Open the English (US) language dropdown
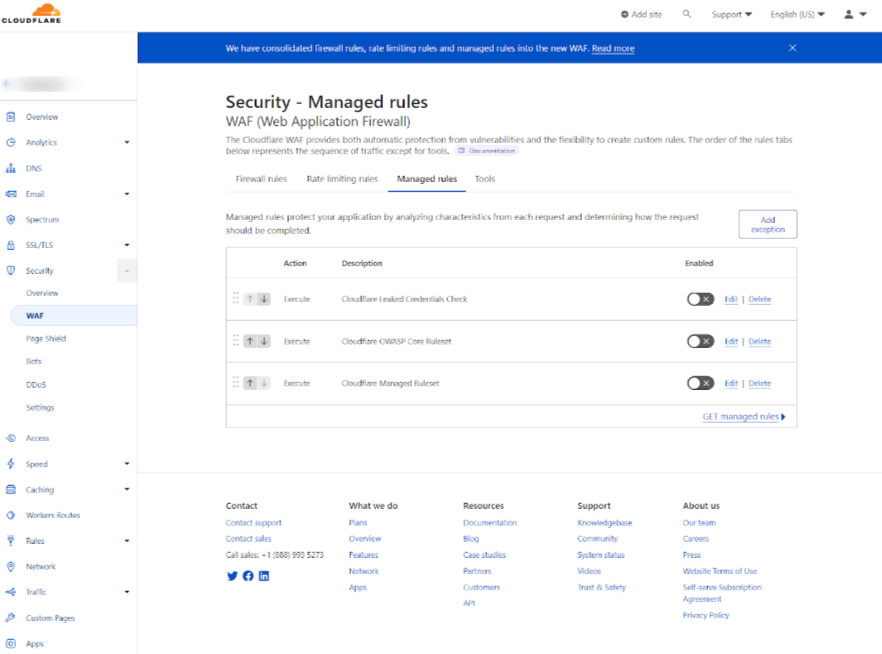882x654 pixels. coord(798,15)
